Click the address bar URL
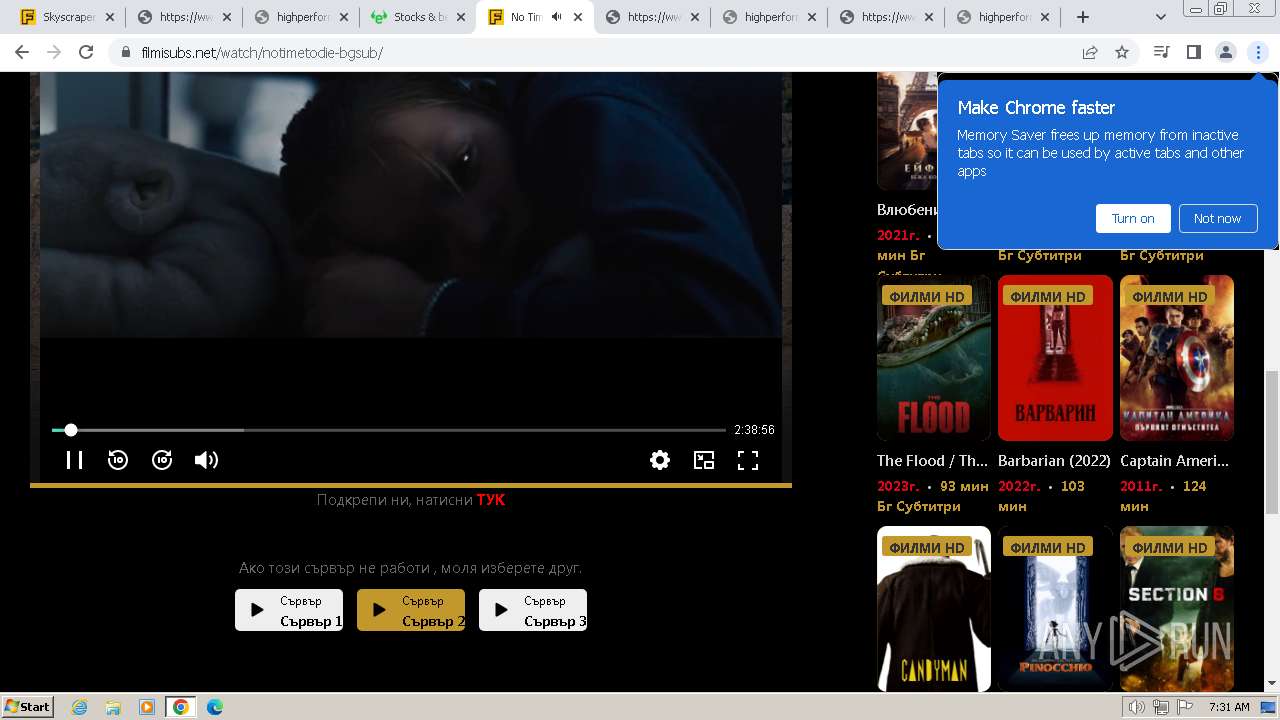The height and width of the screenshot is (720, 1280). 262,52
